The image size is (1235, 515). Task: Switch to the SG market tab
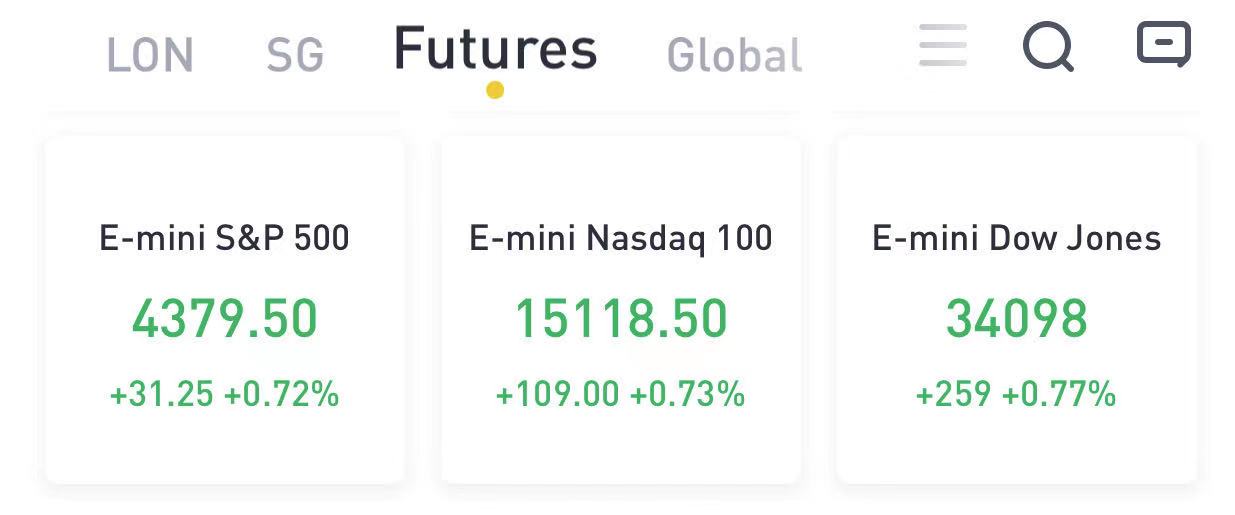295,55
